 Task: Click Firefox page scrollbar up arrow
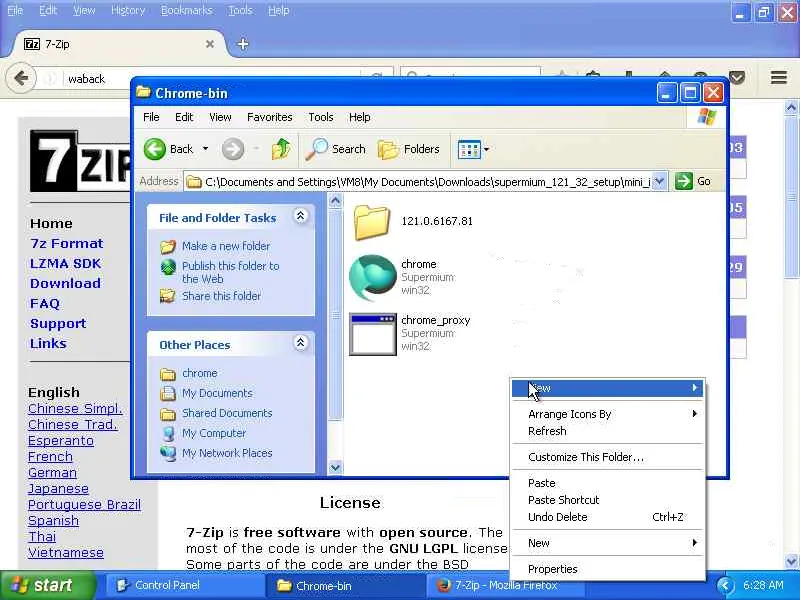(791, 107)
